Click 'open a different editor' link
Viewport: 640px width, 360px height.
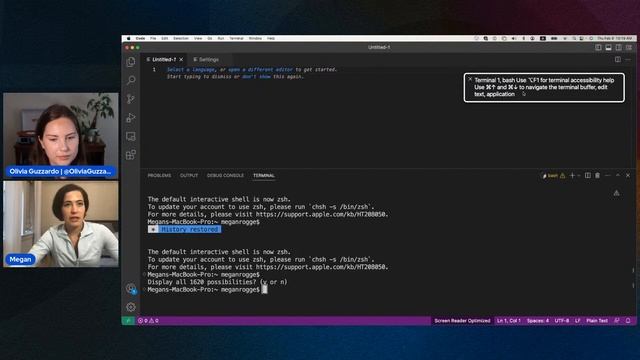(x=260, y=70)
